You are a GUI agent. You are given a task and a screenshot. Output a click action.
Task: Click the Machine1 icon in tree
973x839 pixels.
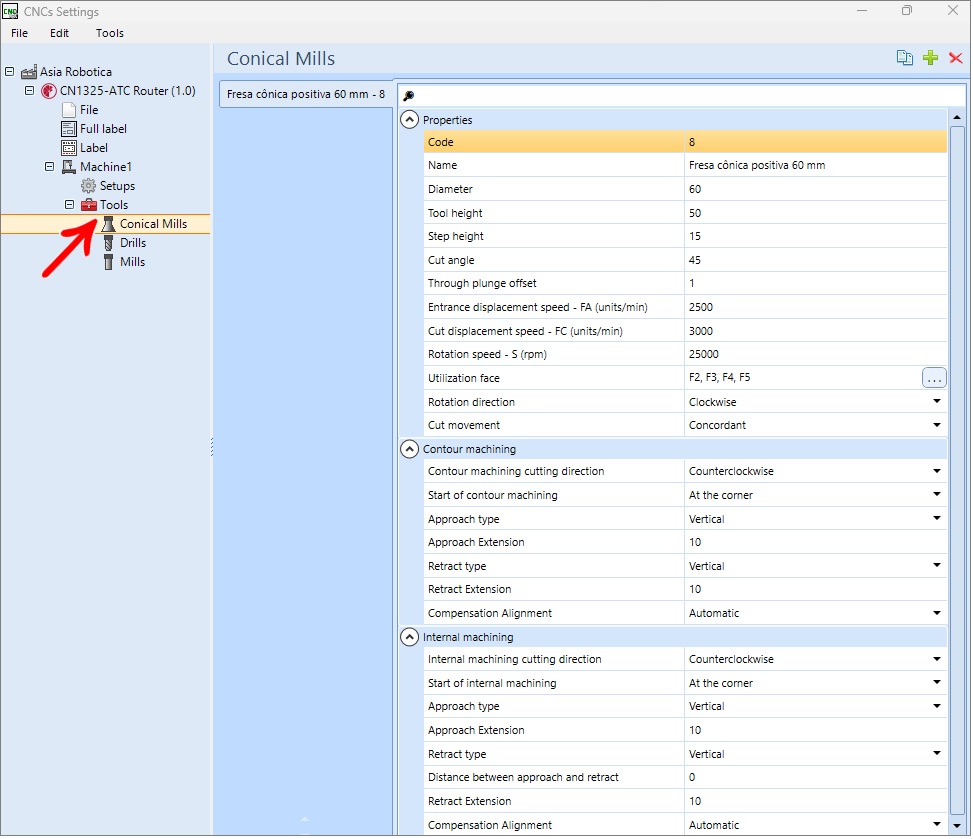coord(69,167)
